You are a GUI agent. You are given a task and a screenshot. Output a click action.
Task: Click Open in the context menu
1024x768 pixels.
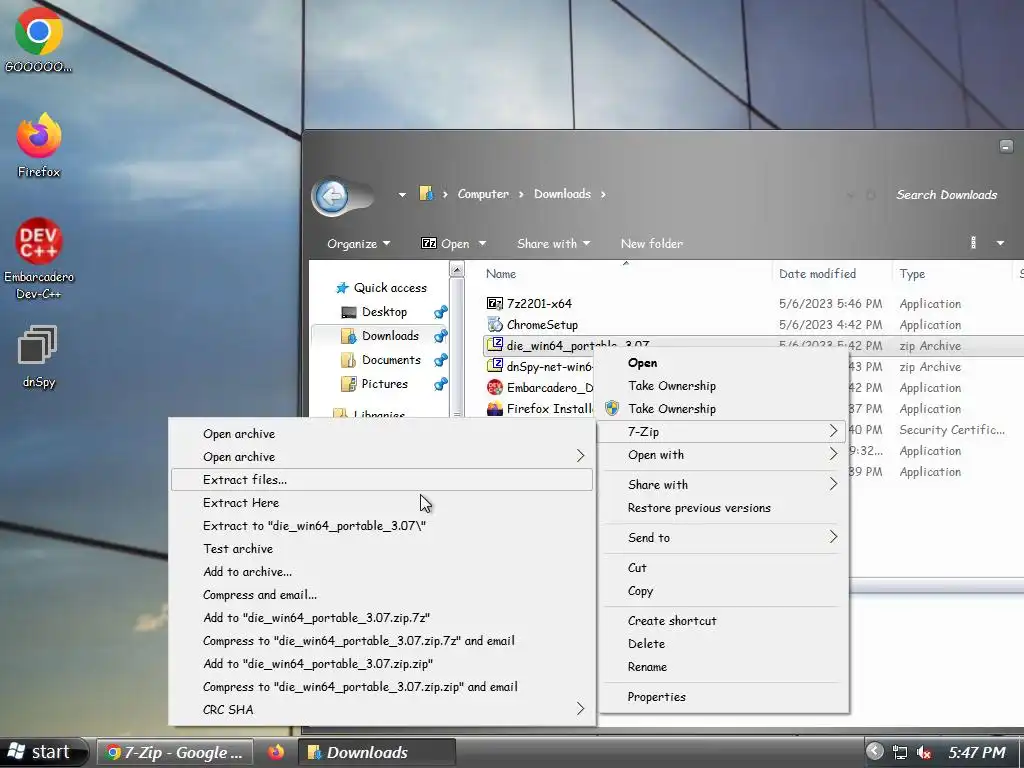(x=723, y=363)
